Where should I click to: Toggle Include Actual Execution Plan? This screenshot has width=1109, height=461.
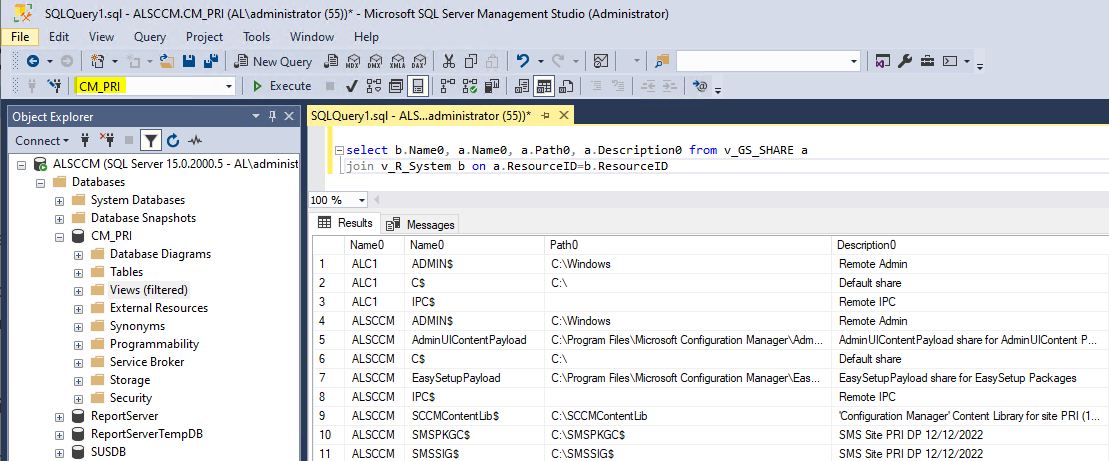pos(448,86)
